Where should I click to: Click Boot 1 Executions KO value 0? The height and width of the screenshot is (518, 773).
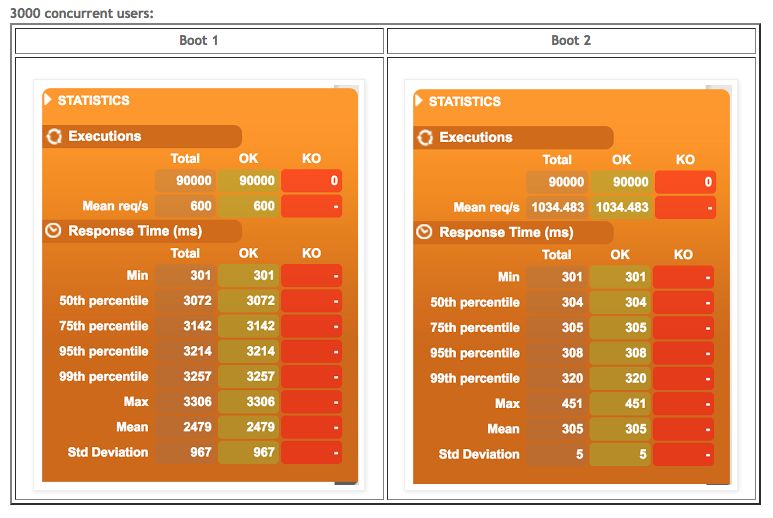[312, 181]
